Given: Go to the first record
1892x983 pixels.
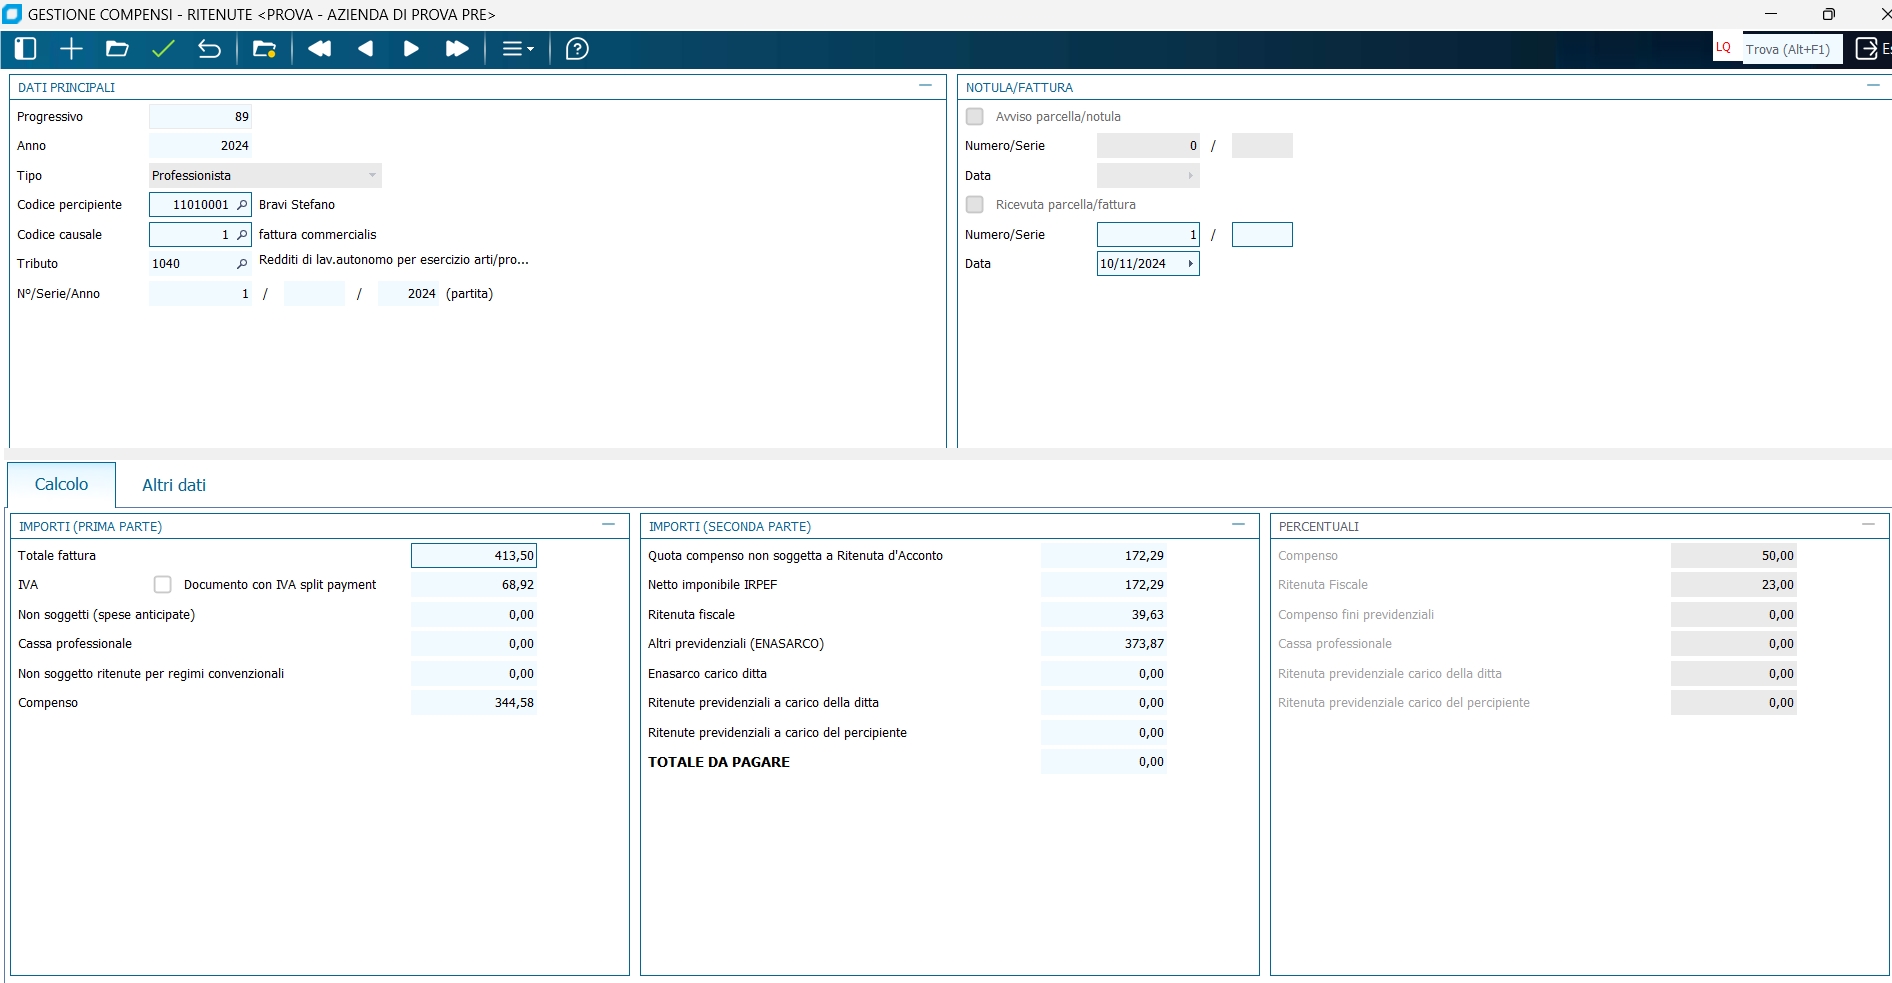Looking at the screenshot, I should pos(319,49).
